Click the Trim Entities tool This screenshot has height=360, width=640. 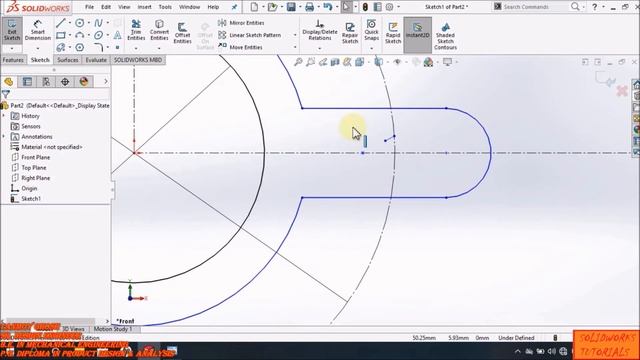point(136,30)
